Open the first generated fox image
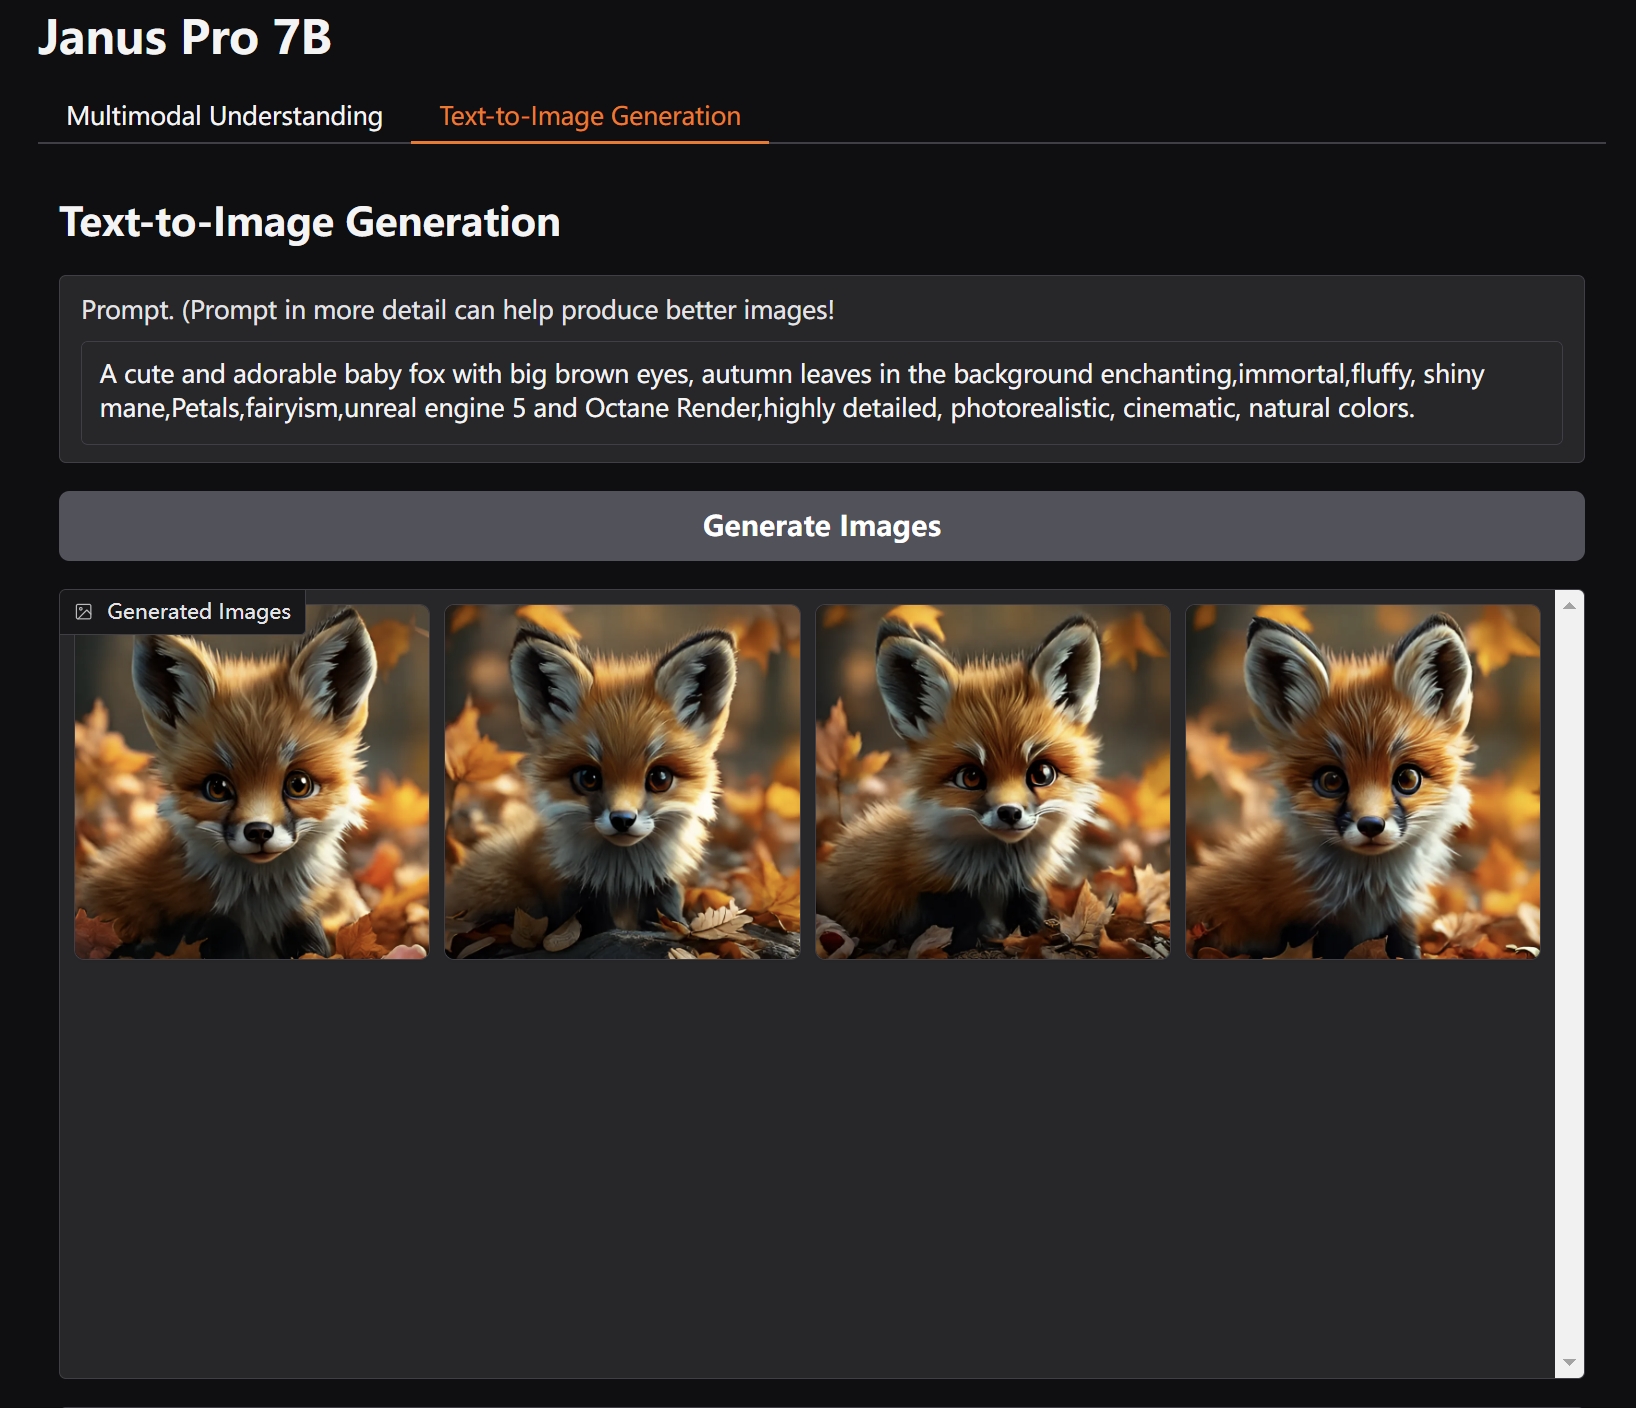This screenshot has width=1636, height=1408. click(251, 781)
